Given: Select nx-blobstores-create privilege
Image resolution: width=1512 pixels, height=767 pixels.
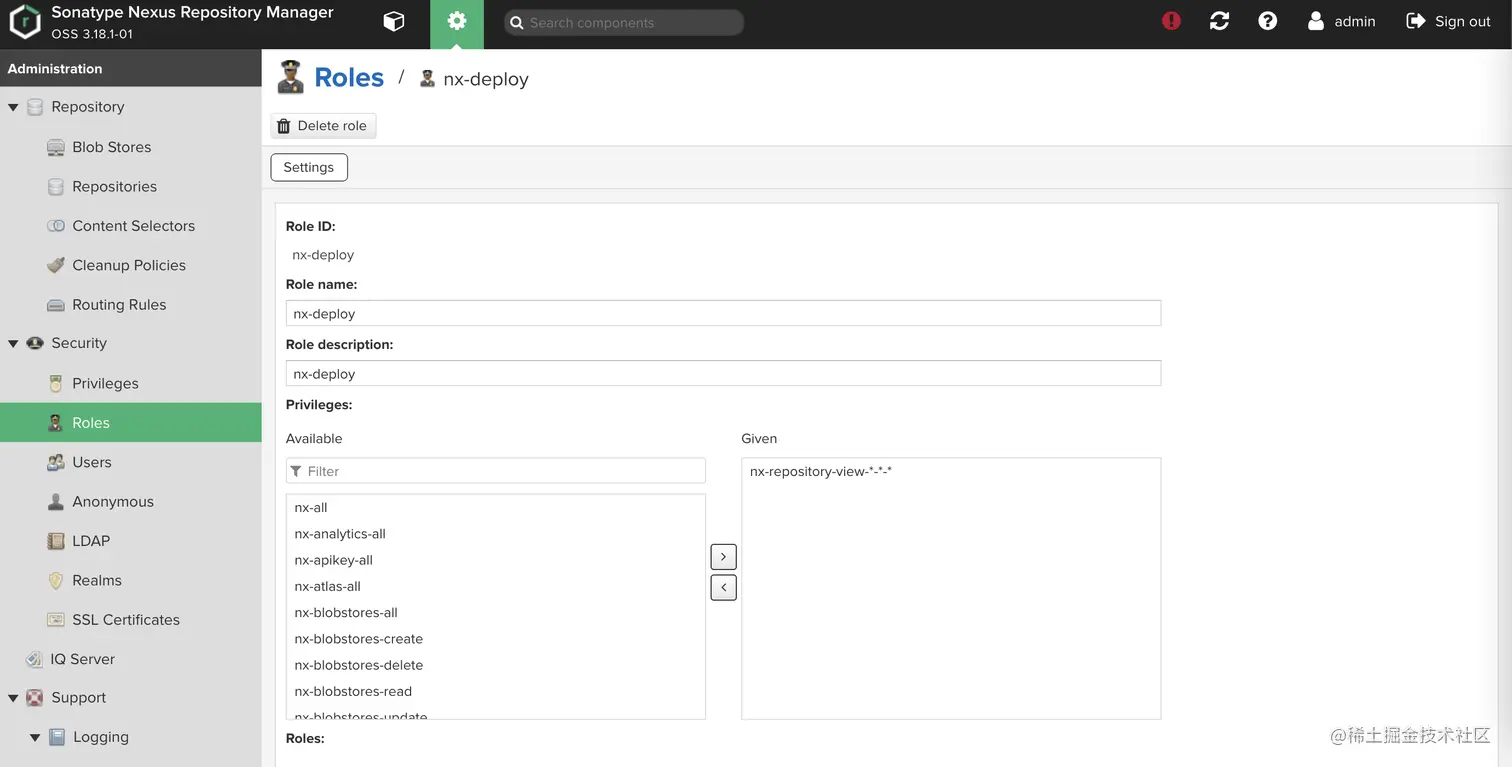Looking at the screenshot, I should 496,639.
